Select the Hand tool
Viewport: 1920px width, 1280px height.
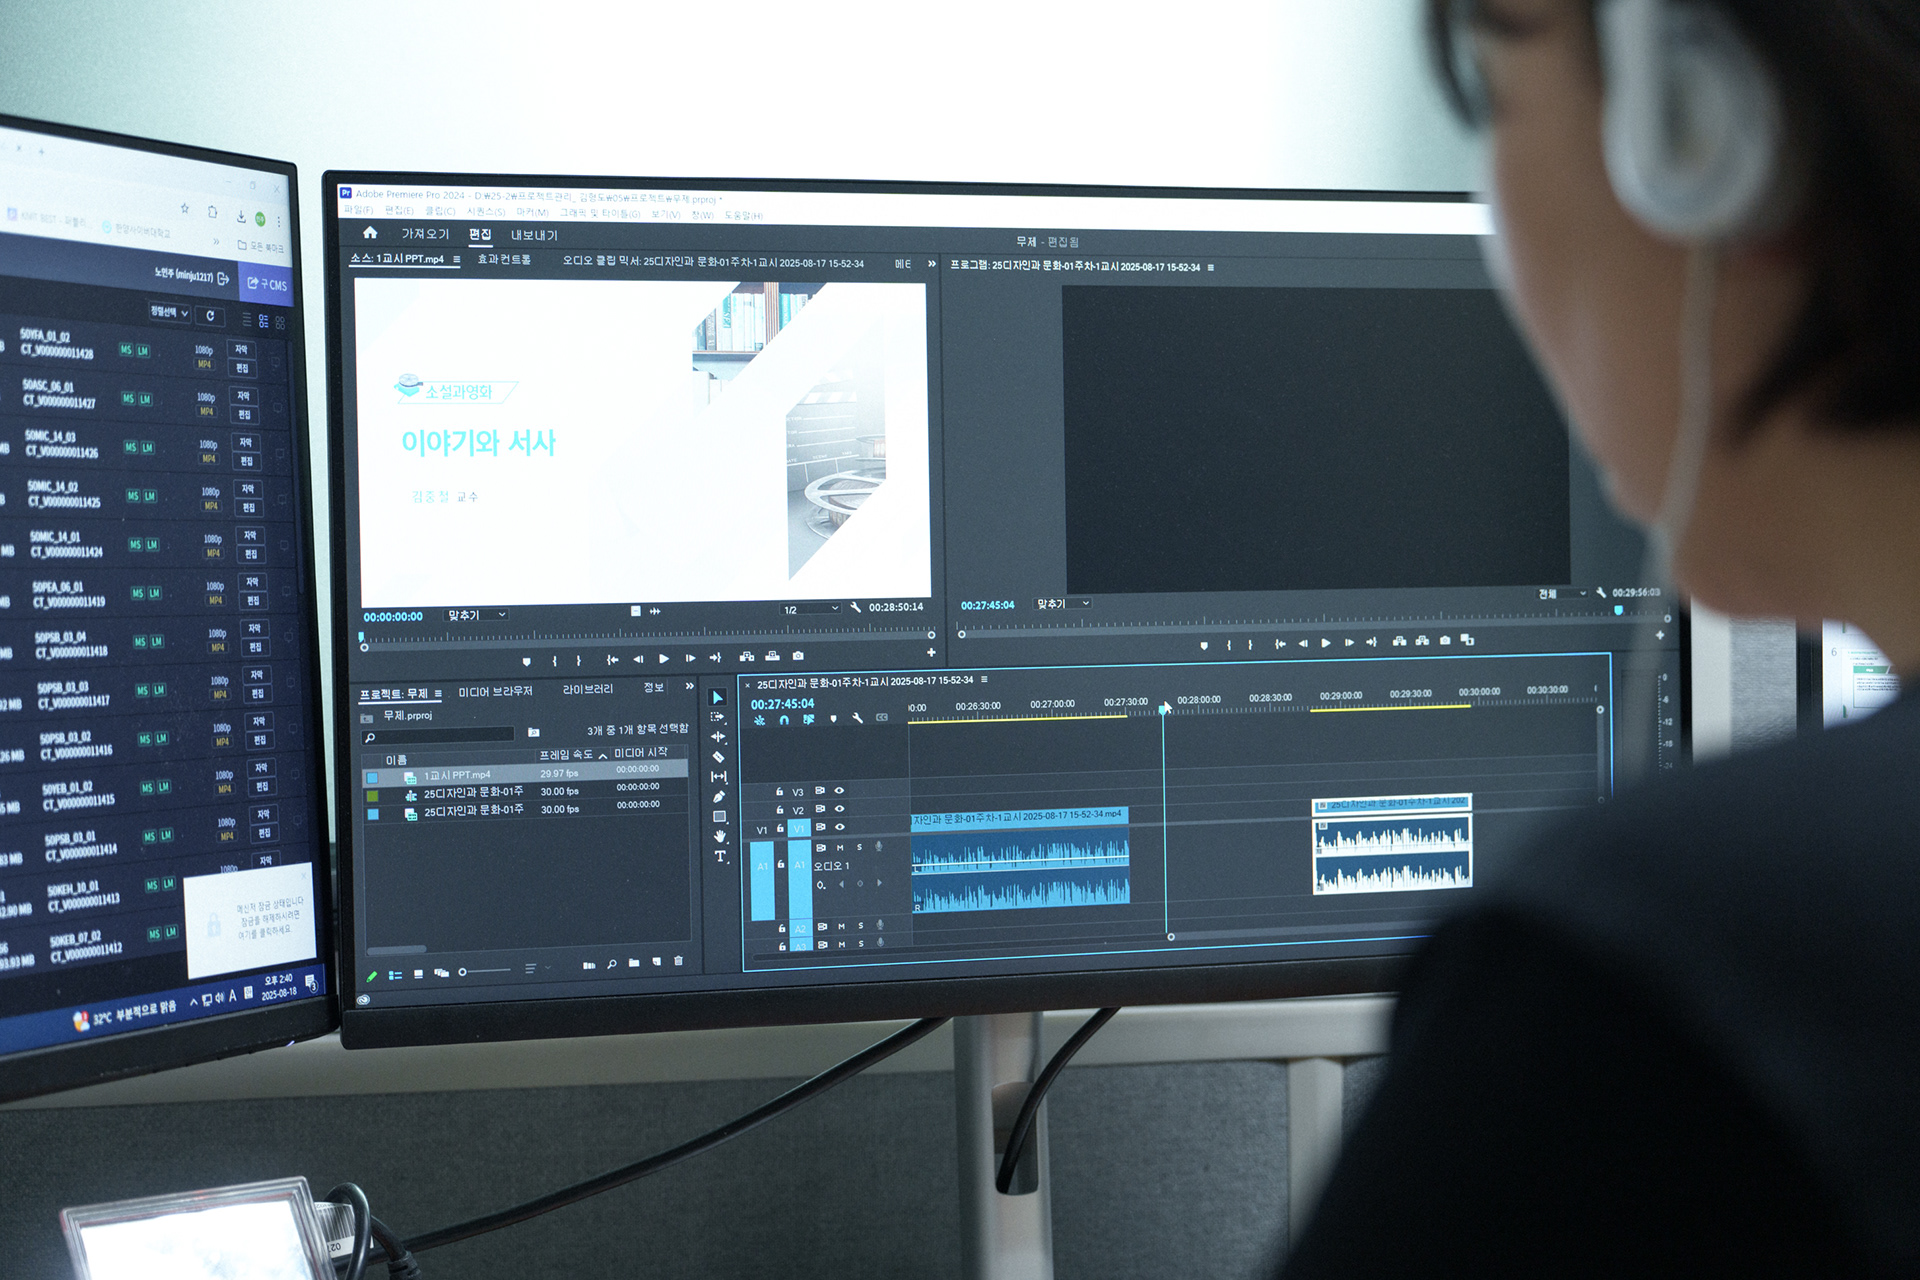click(720, 836)
